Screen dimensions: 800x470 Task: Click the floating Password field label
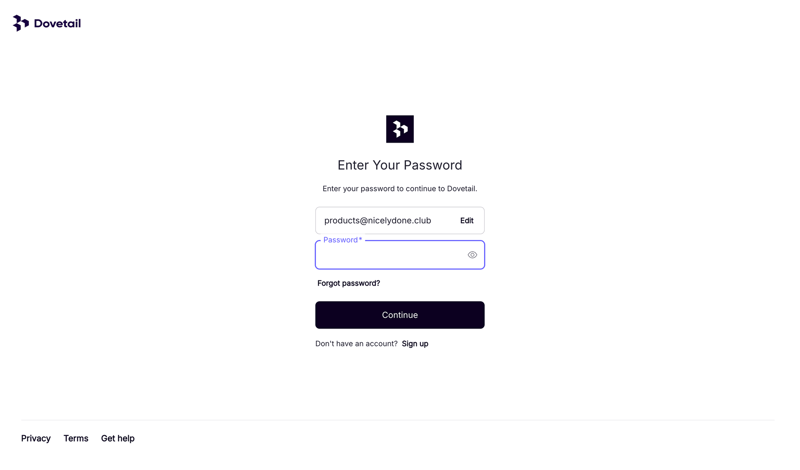[x=340, y=240]
